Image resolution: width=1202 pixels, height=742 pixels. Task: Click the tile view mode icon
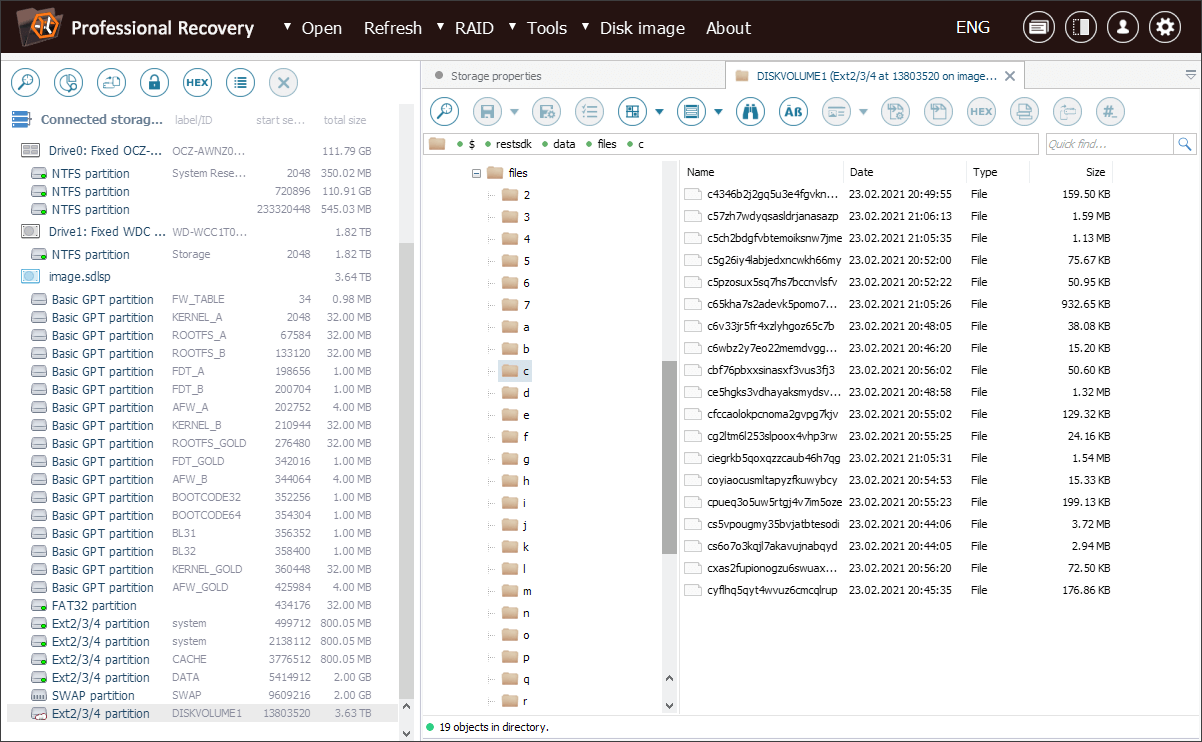[x=633, y=111]
